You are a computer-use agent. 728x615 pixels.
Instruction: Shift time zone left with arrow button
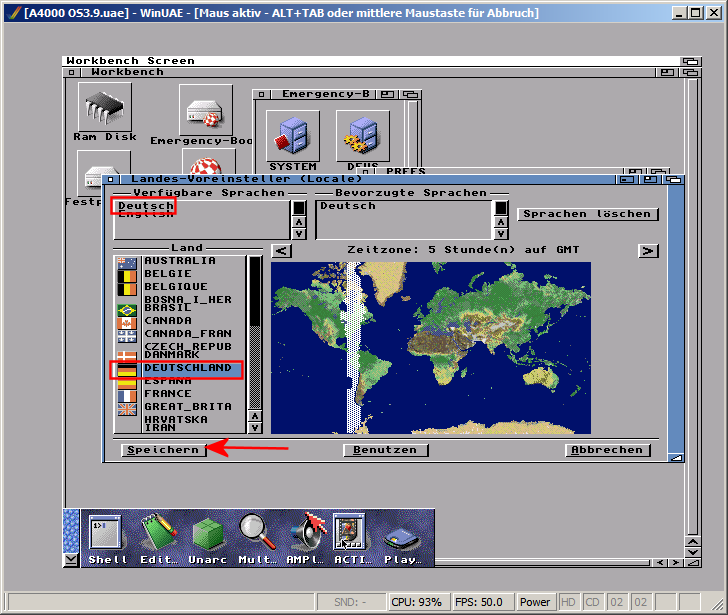tap(281, 251)
